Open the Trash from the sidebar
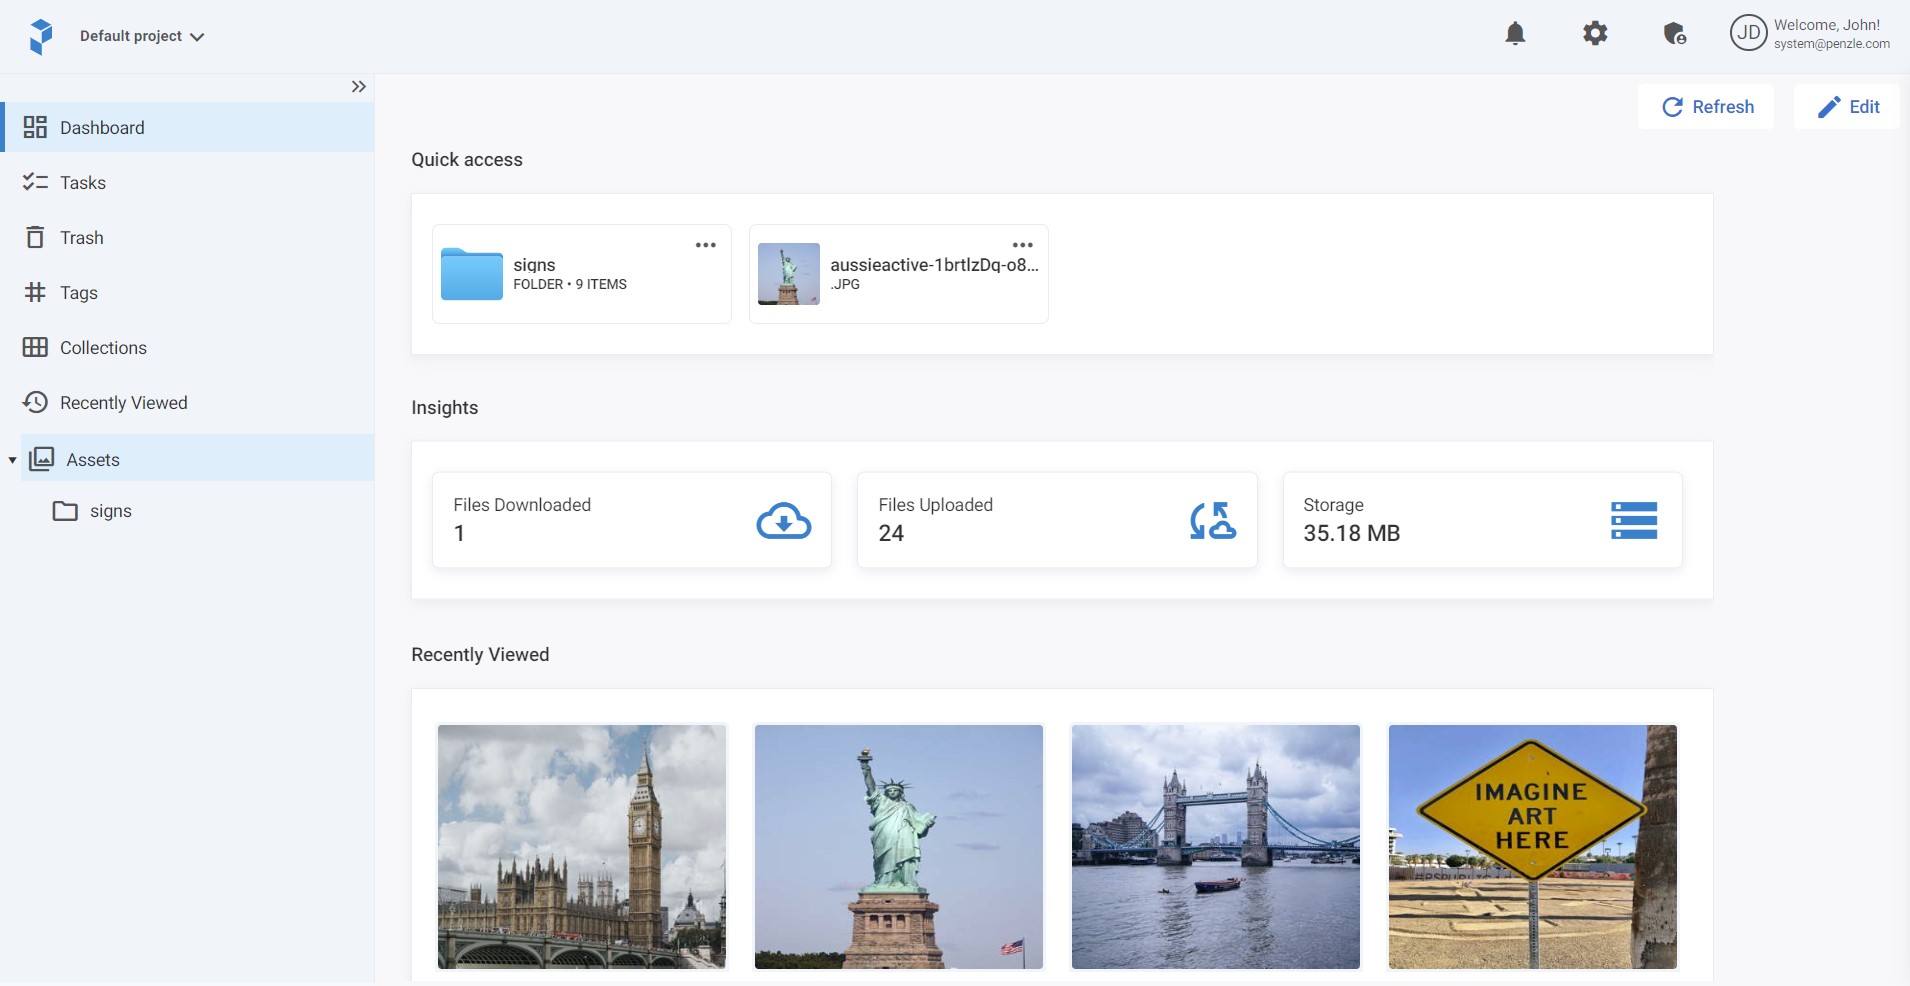Viewport: 1910px width, 986px height. (x=81, y=237)
